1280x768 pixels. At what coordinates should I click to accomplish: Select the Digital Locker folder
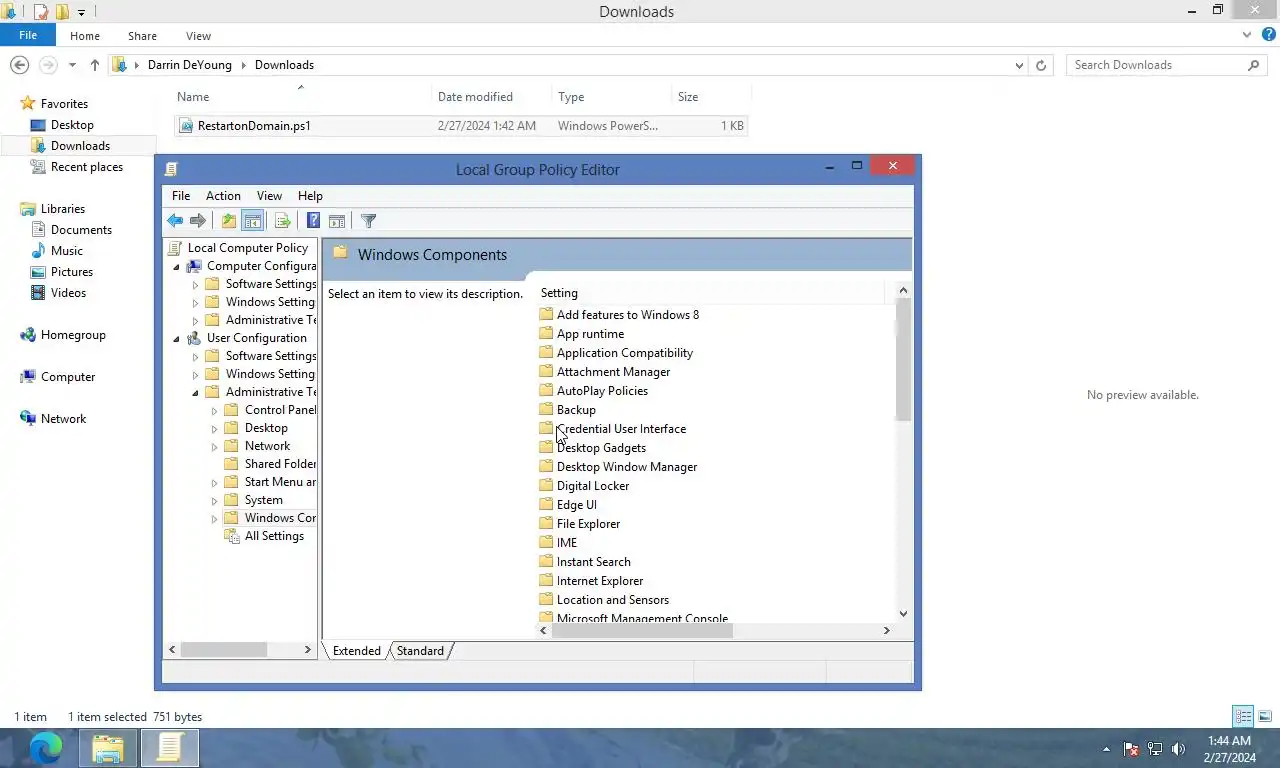584,486
